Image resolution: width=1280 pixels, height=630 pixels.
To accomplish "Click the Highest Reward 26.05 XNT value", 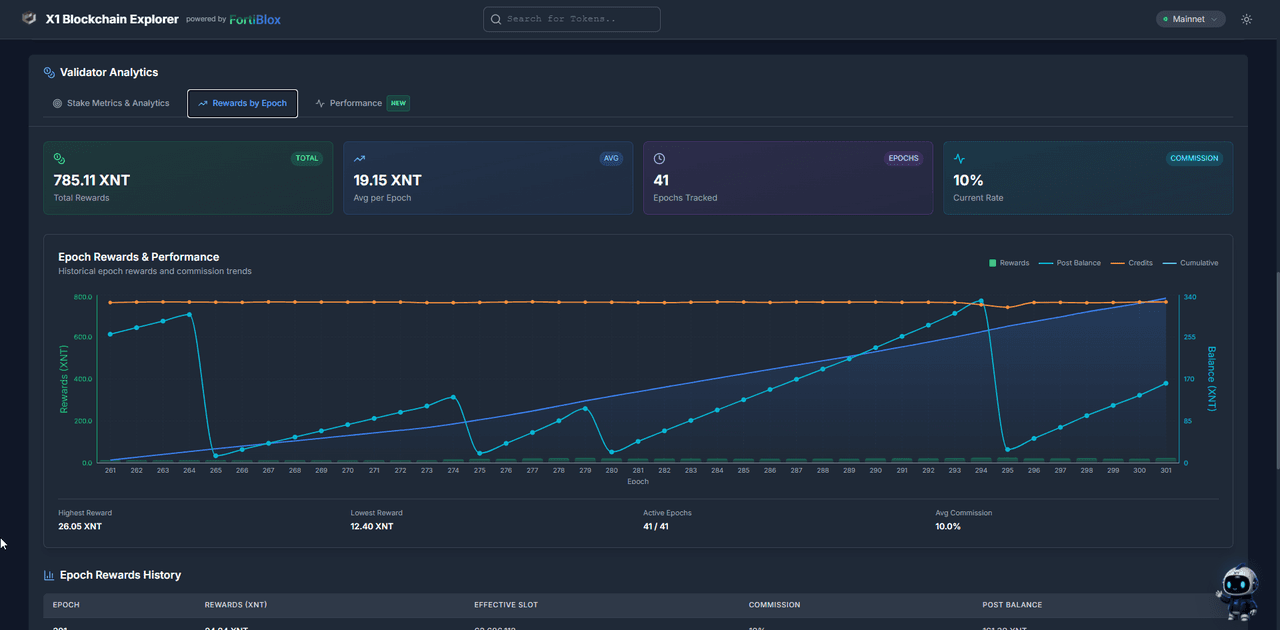I will [x=80, y=526].
